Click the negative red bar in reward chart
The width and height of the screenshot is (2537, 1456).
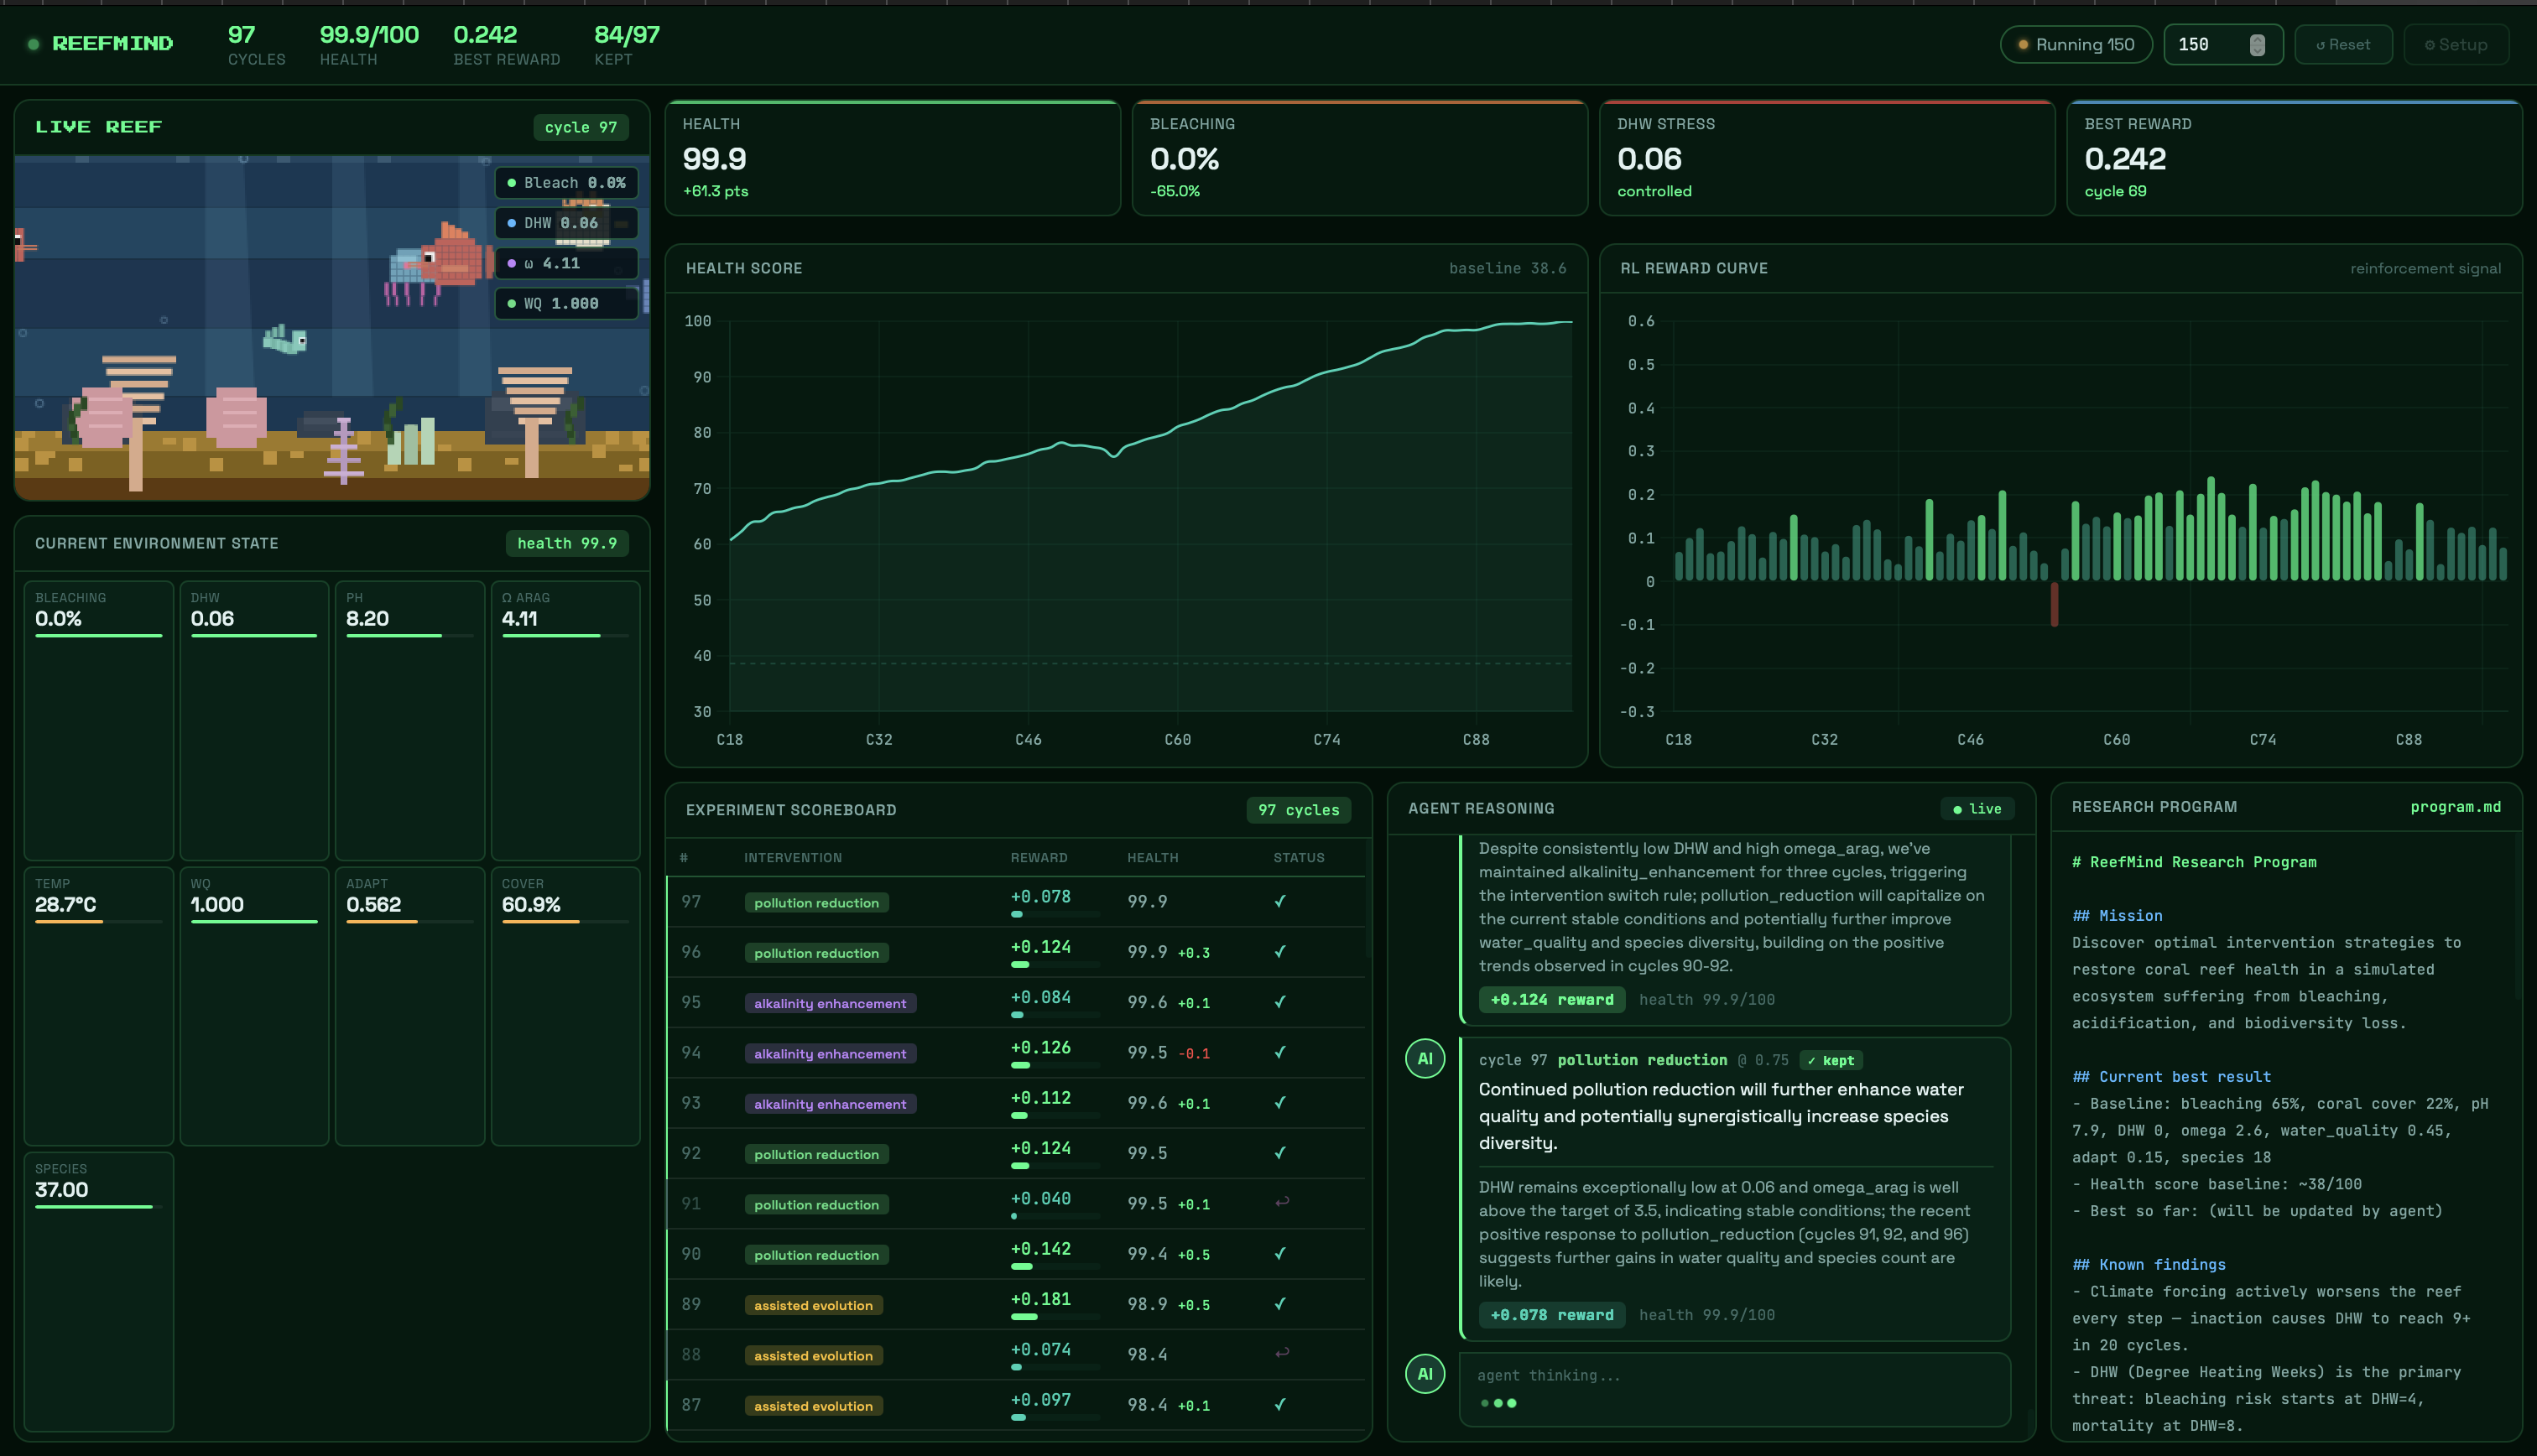(x=2054, y=604)
